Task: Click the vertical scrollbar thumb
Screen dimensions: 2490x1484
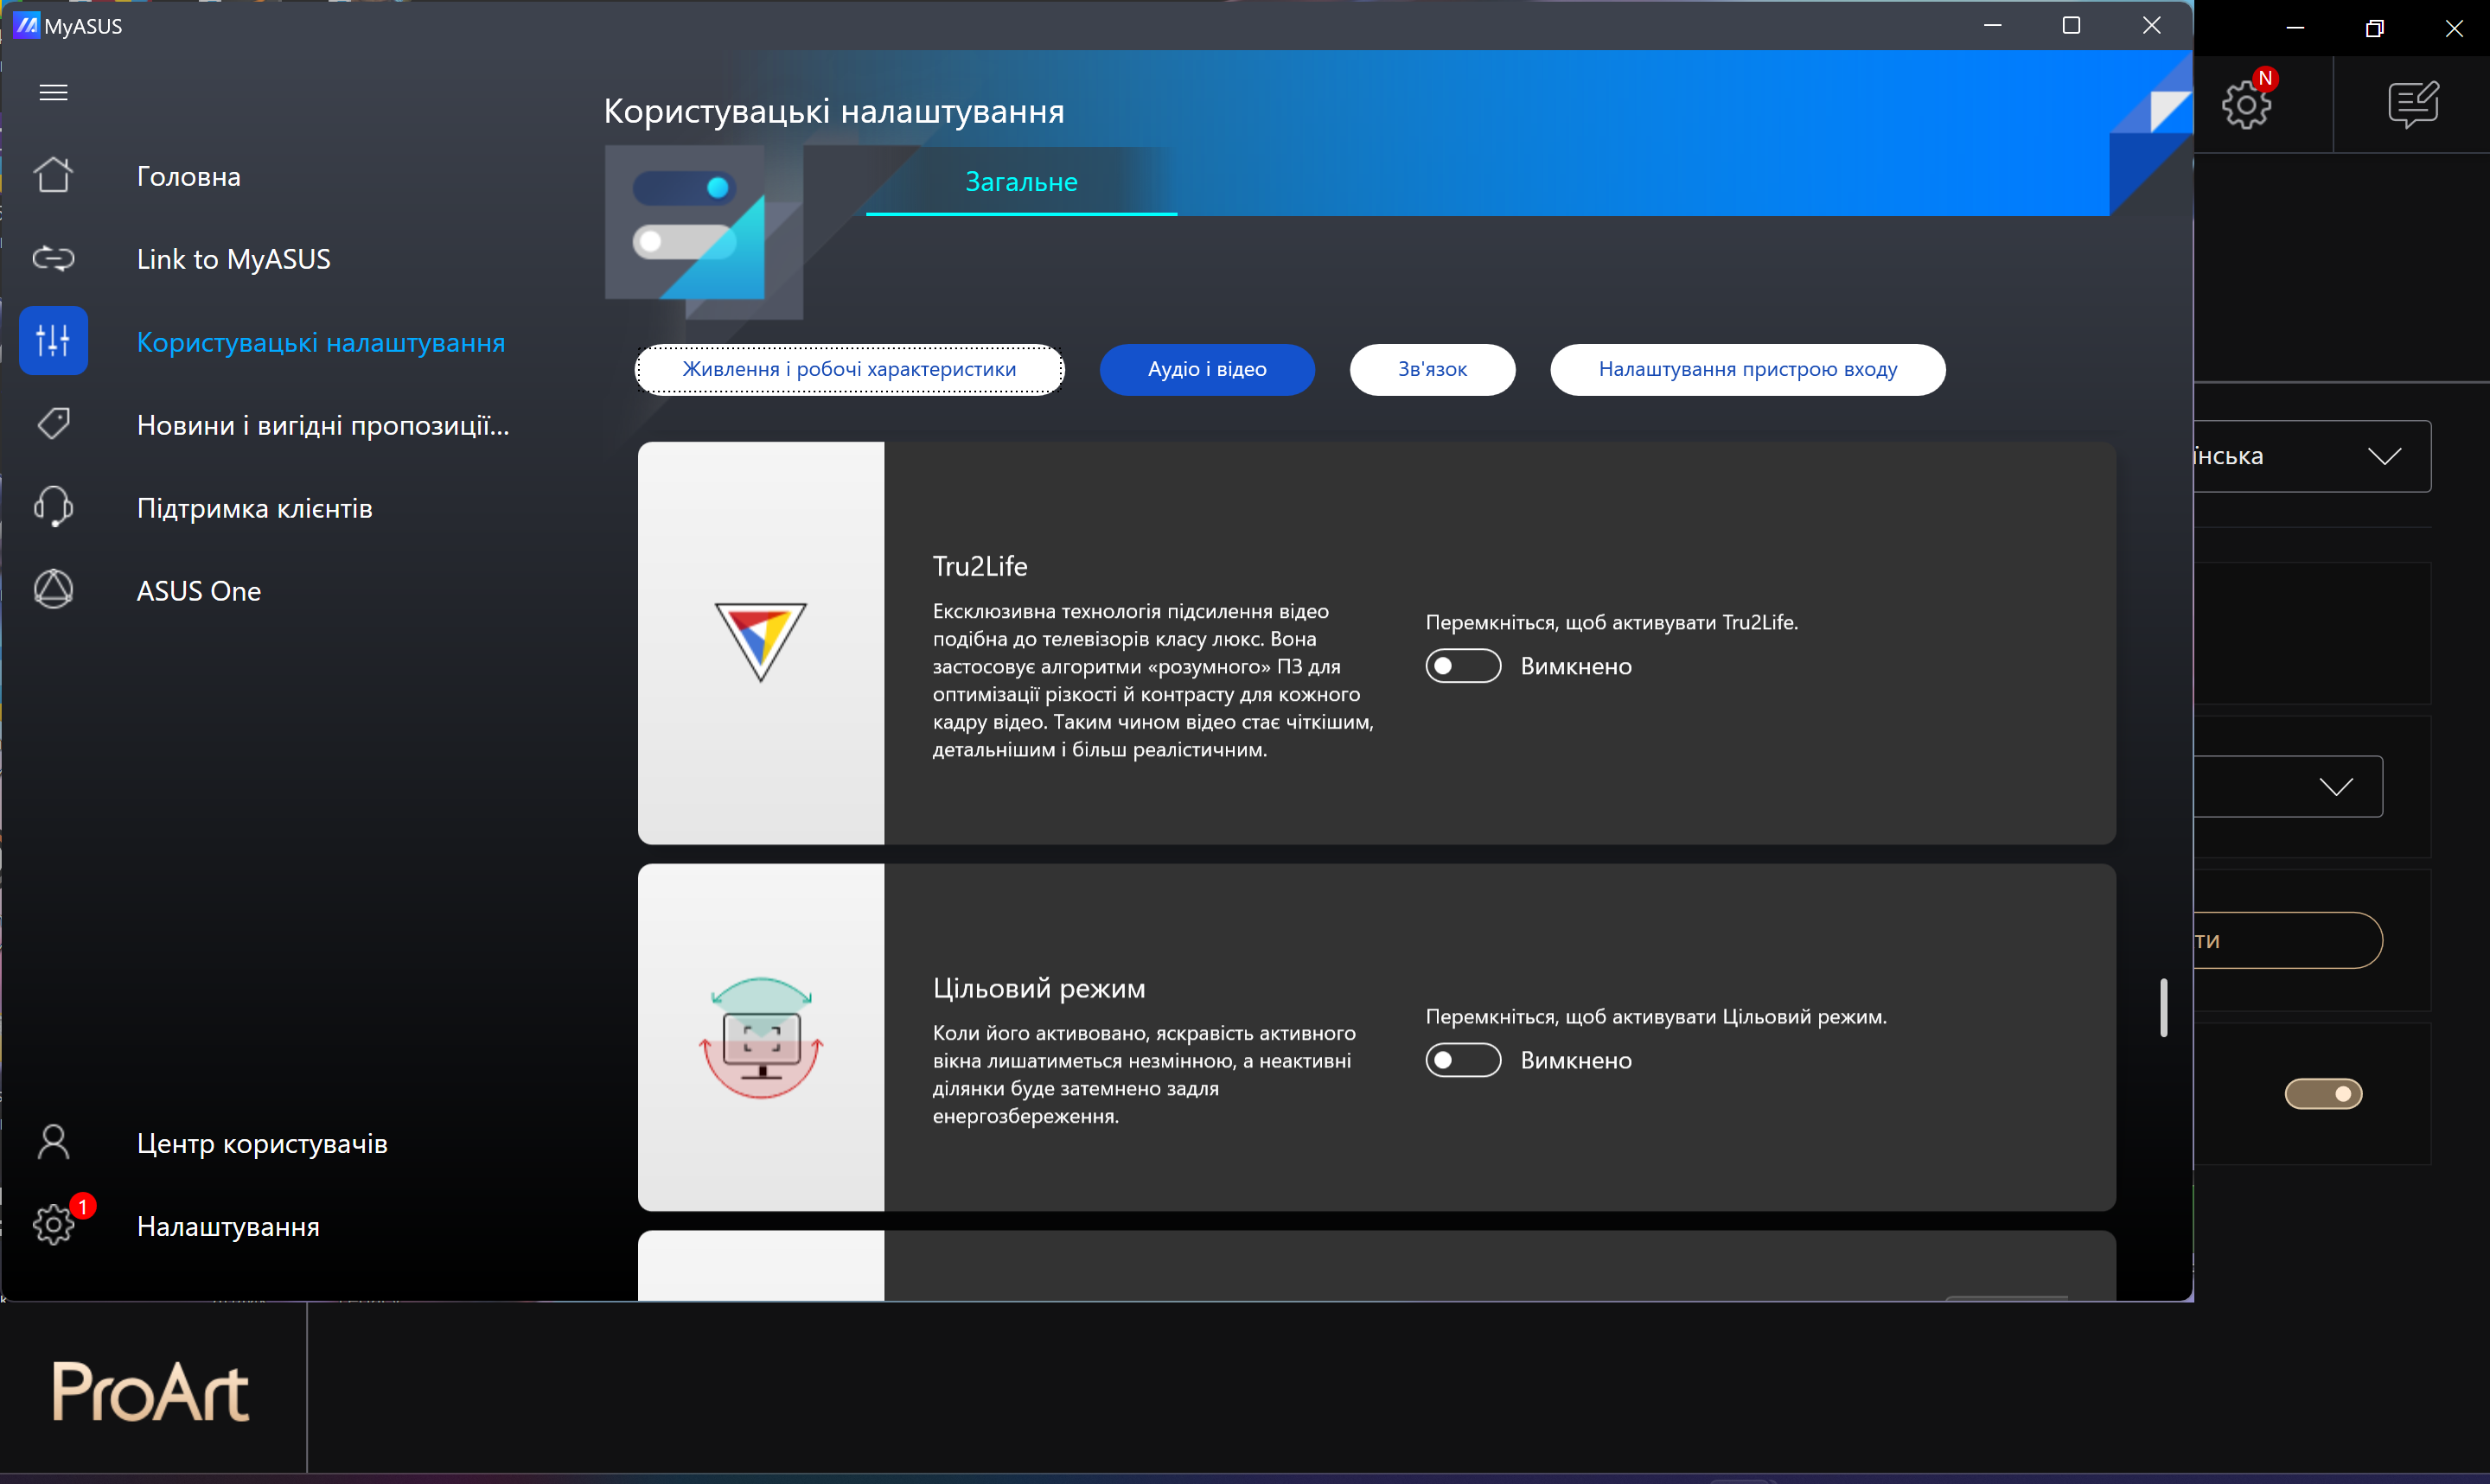Action: (x=2164, y=1008)
